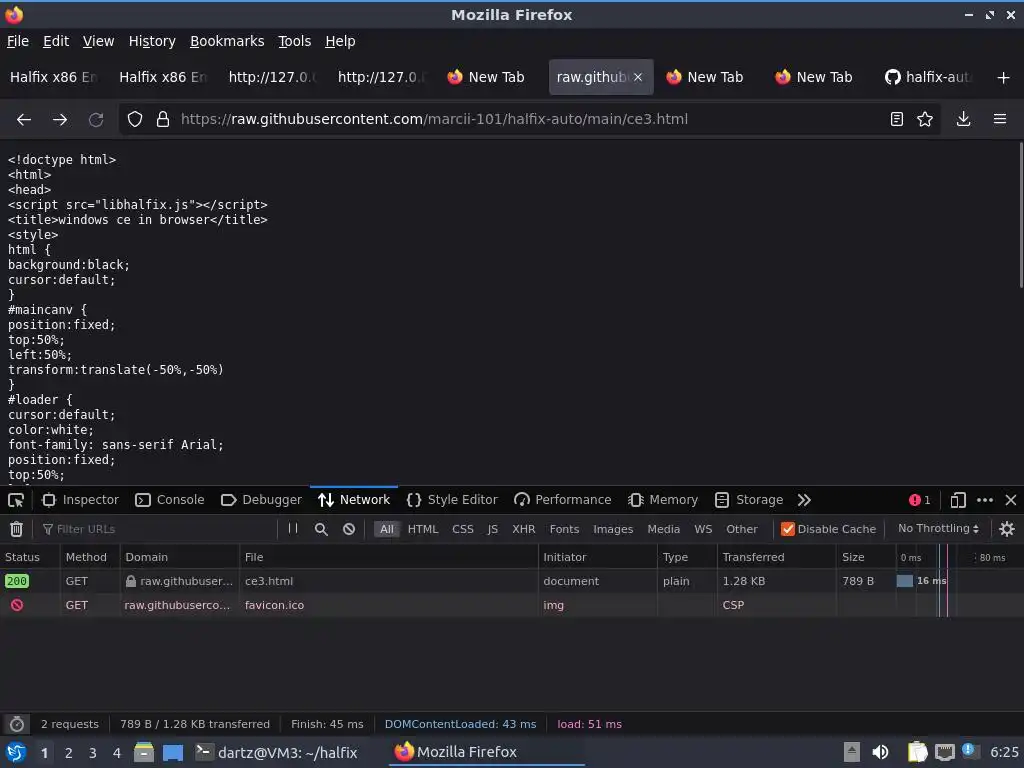Open the tracking protection shield icon
Viewport: 1024px width, 768px height.
(x=135, y=119)
